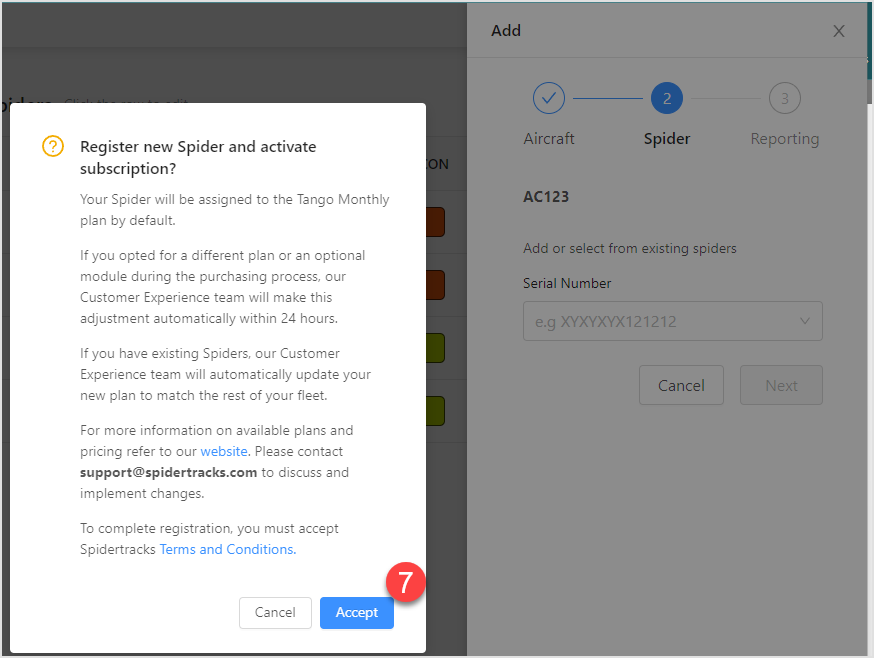The image size is (874, 658).
Task: Open the pricing website link
Action: [224, 451]
